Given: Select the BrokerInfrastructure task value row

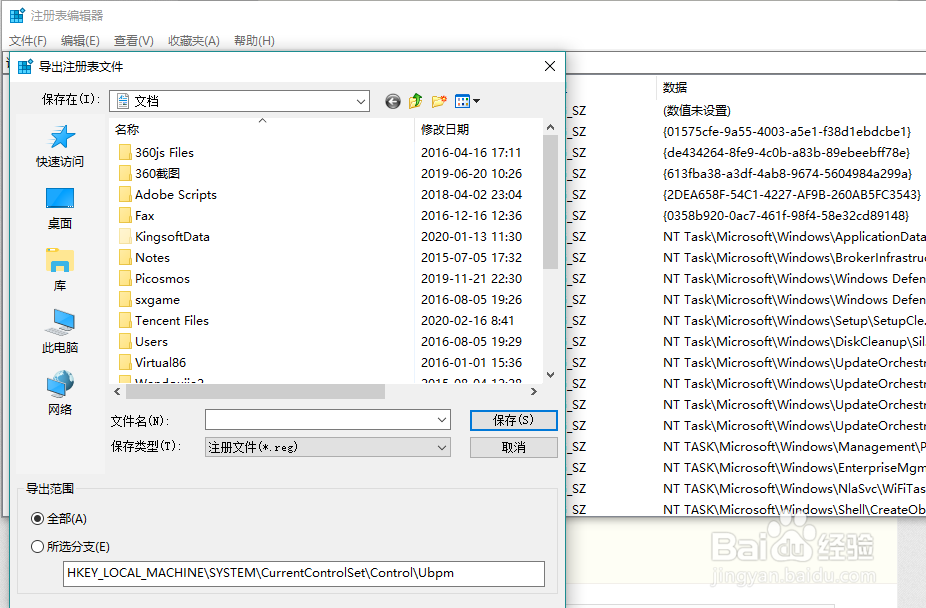Looking at the screenshot, I should 794,258.
